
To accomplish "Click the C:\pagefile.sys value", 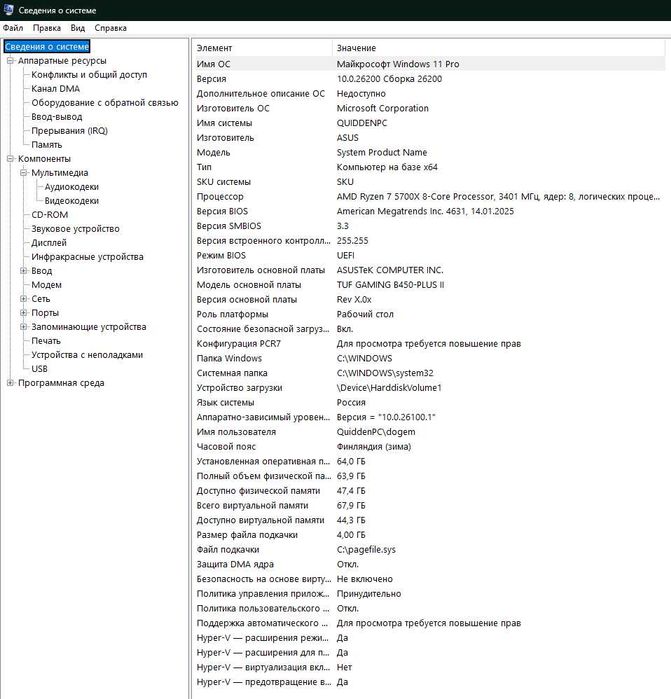I will (366, 550).
